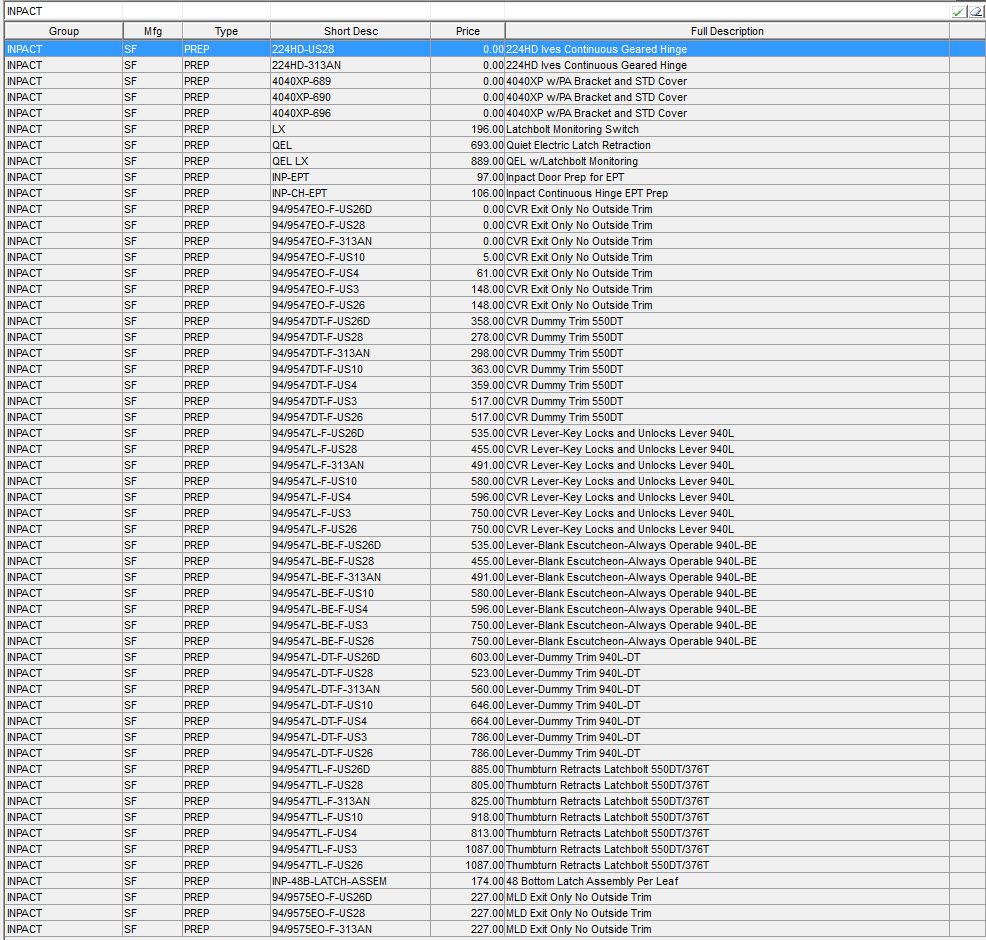Sort by the Price column header

(x=467, y=31)
